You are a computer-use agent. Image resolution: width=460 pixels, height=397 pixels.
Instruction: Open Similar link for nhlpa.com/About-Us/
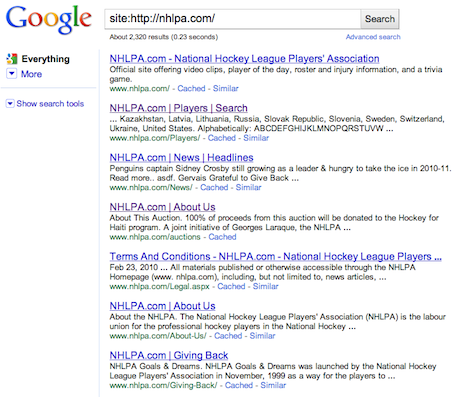point(262,336)
